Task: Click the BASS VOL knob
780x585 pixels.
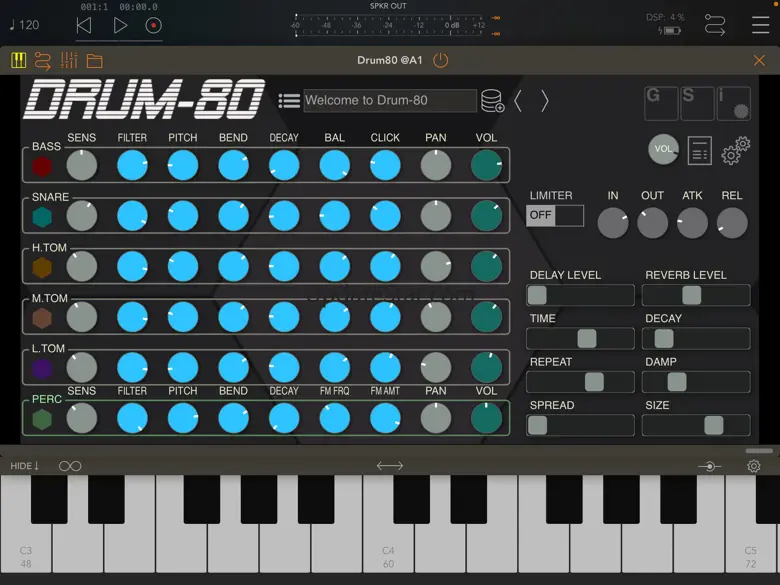Action: point(486,165)
